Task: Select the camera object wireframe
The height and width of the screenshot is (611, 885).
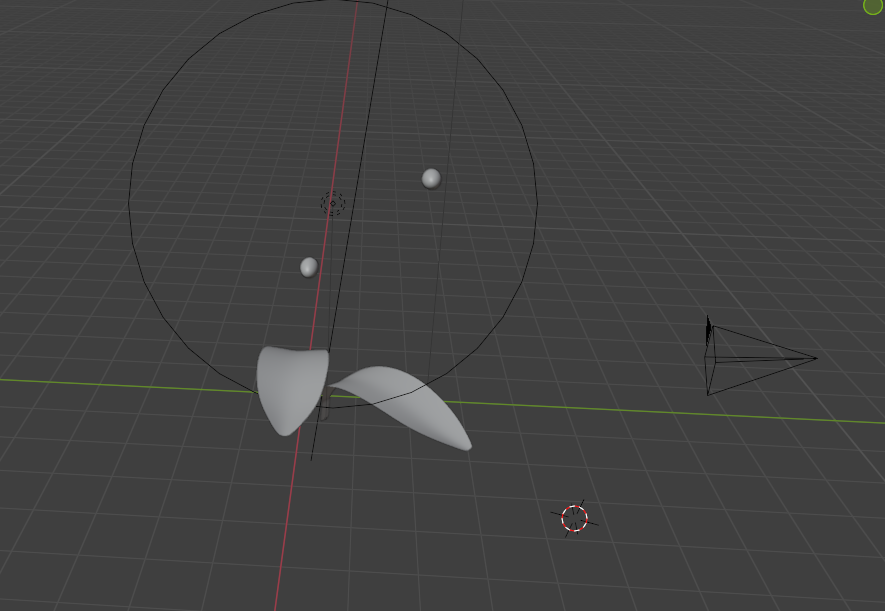Action: (x=759, y=359)
